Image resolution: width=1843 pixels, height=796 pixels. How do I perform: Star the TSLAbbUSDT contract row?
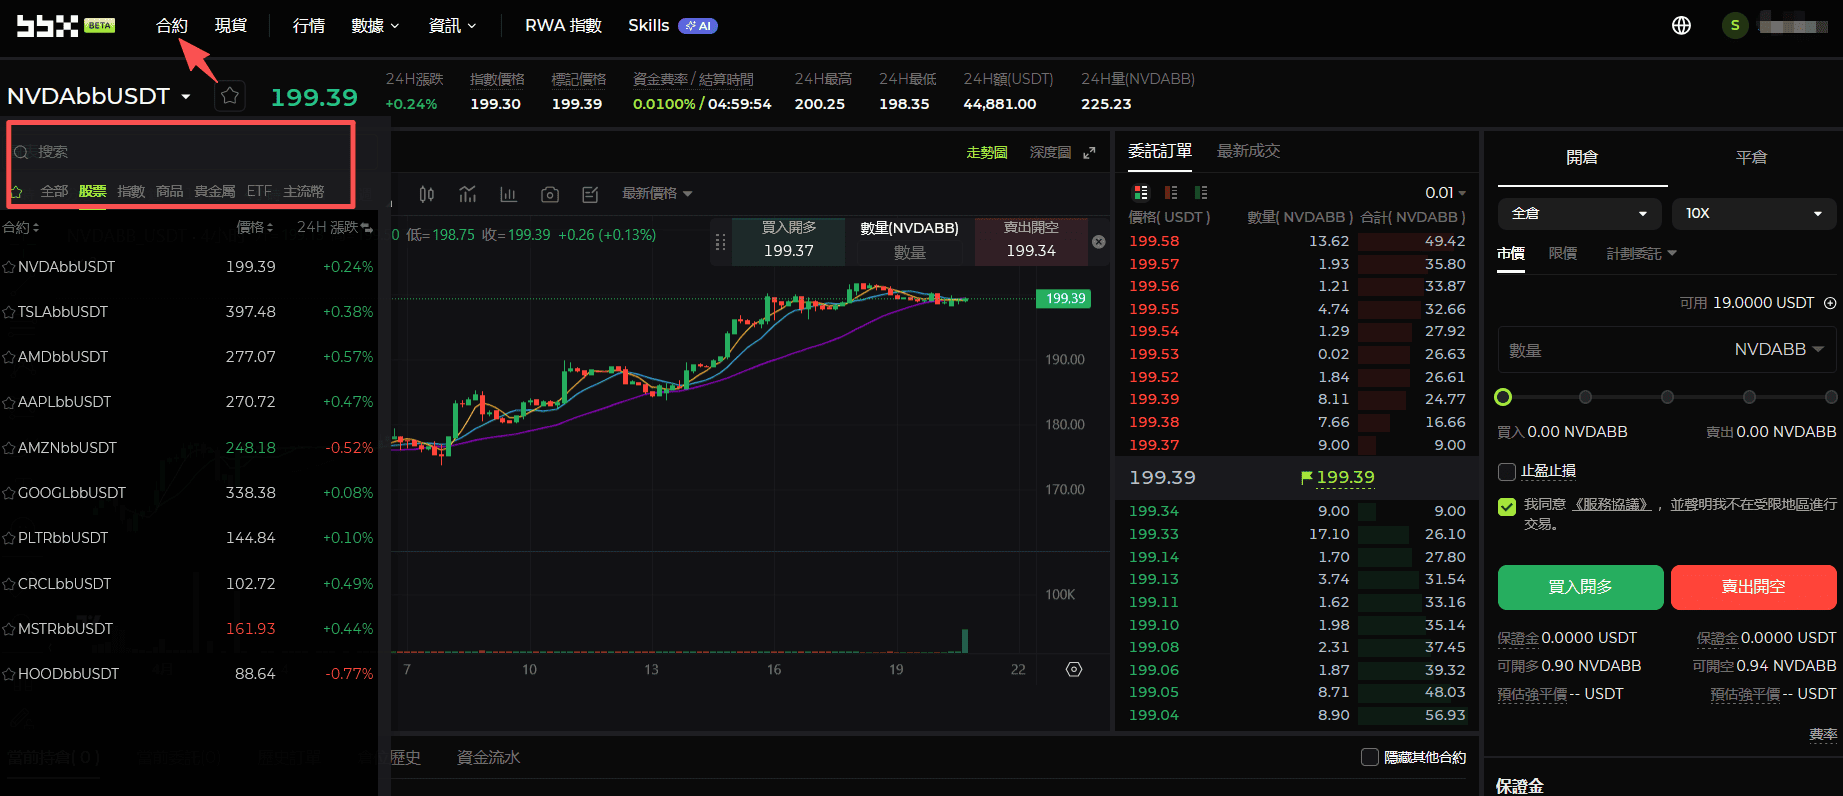[x=8, y=312]
